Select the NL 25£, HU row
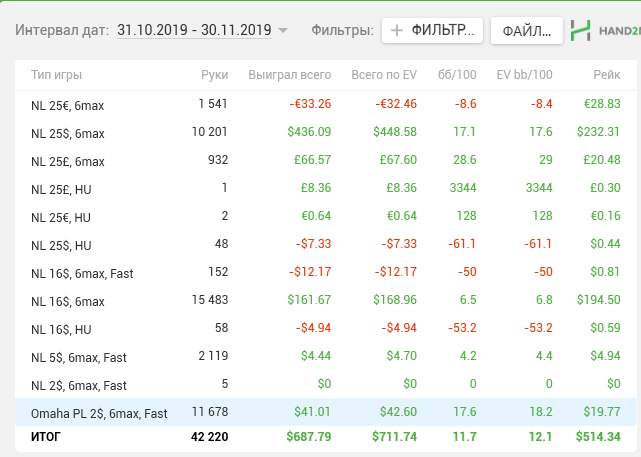Viewport: 641px width, 457px height. tap(60, 188)
